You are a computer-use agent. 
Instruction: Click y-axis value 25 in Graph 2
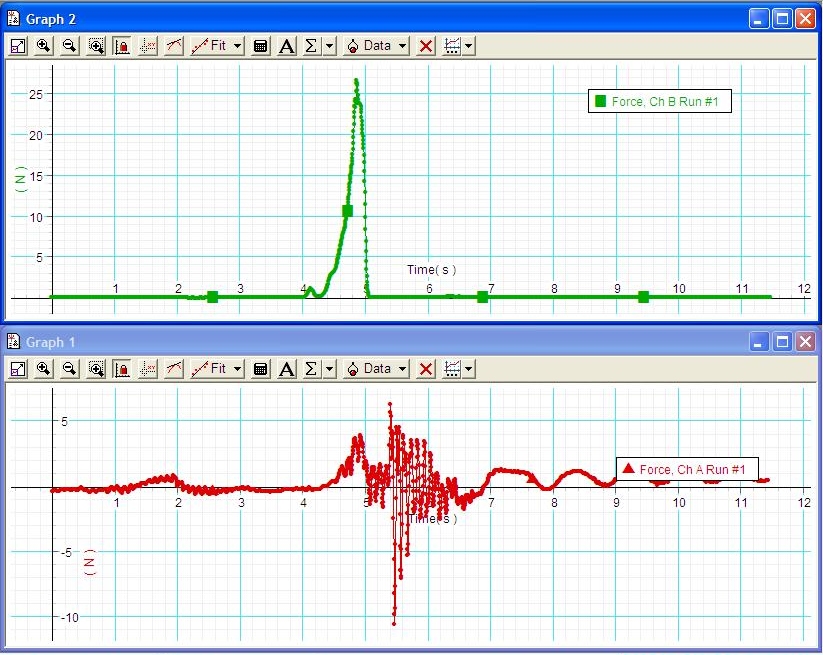36,94
